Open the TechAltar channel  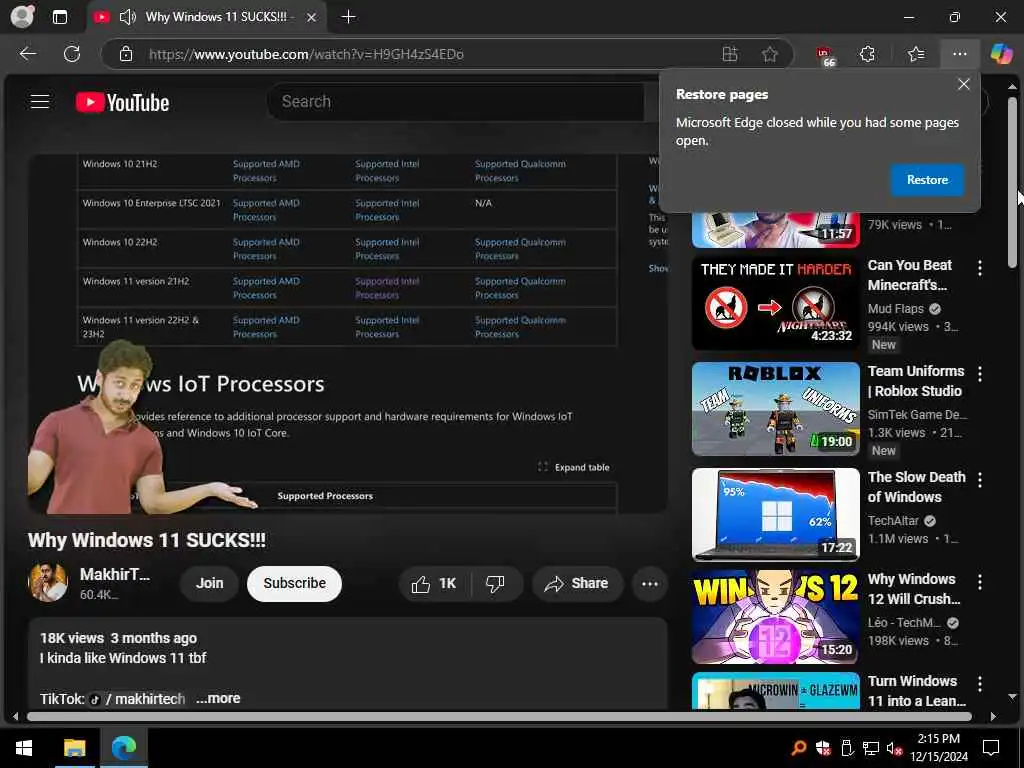(x=893, y=520)
